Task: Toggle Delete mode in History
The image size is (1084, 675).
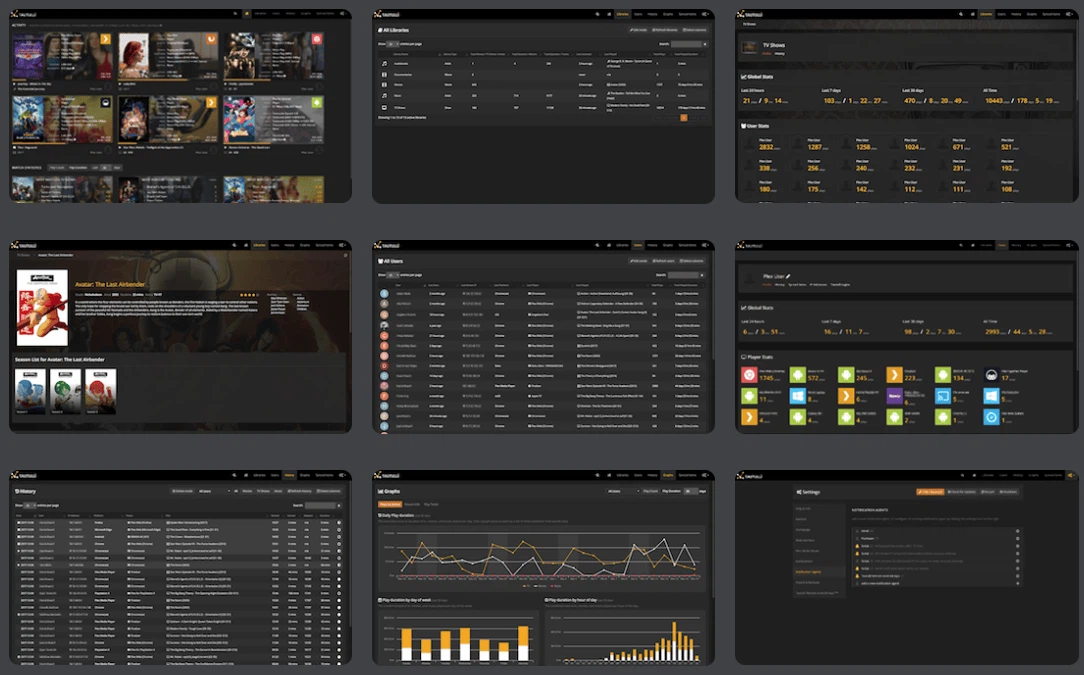Action: pos(183,491)
